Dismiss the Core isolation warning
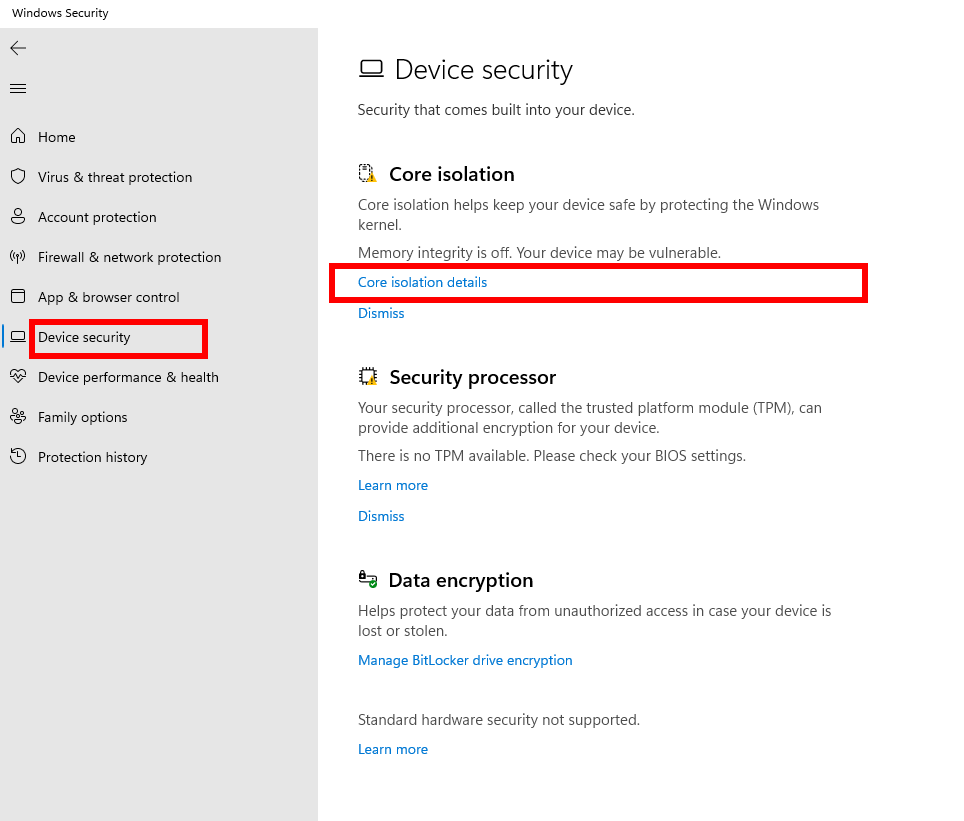Image resolution: width=964 pixels, height=821 pixels. pyautogui.click(x=381, y=314)
